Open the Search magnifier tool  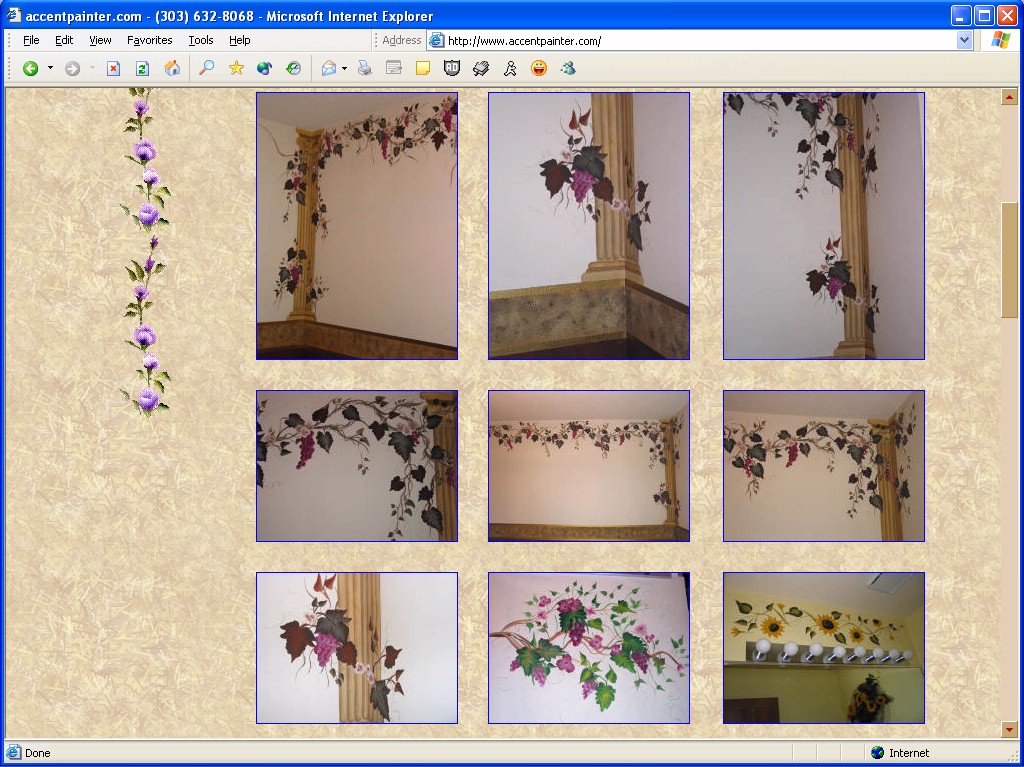(207, 68)
